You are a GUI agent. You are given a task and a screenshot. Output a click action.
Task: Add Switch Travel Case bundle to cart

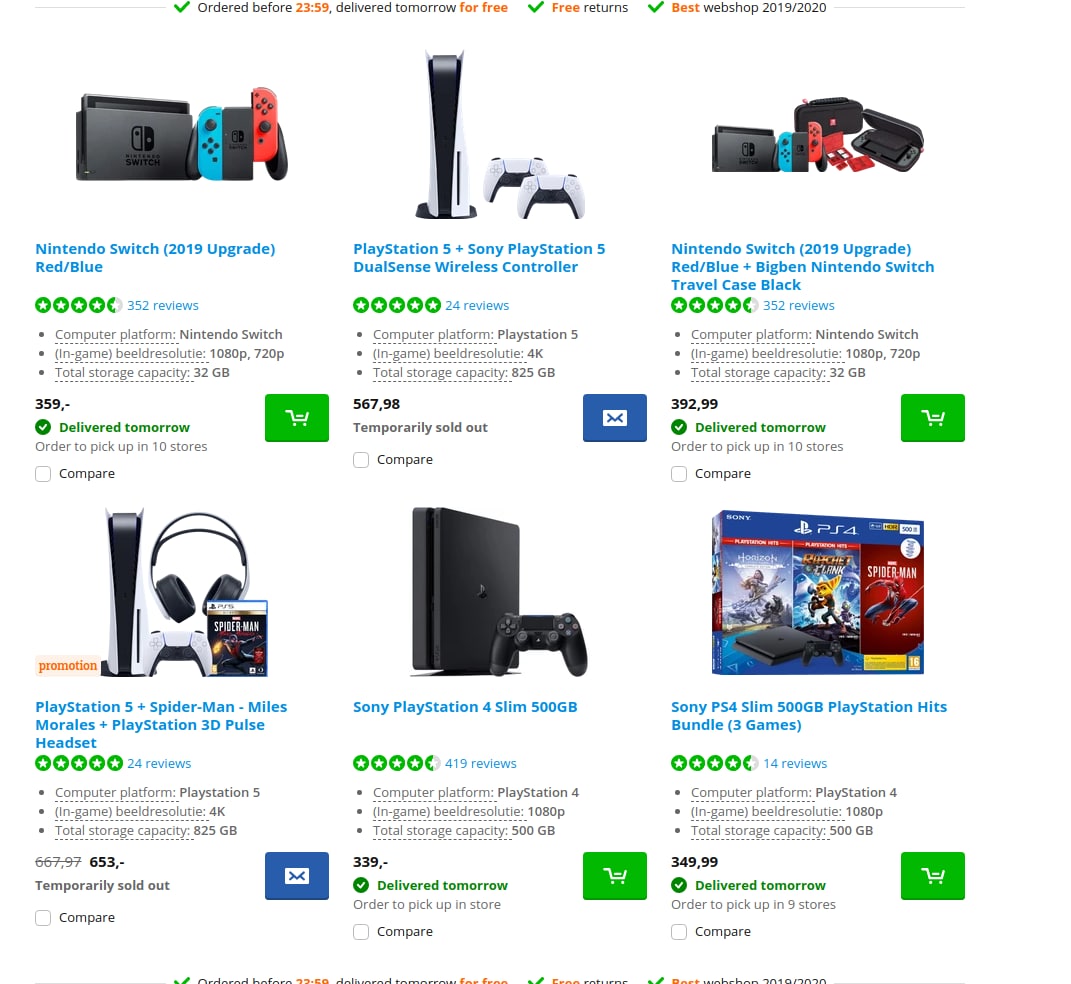pyautogui.click(x=932, y=418)
